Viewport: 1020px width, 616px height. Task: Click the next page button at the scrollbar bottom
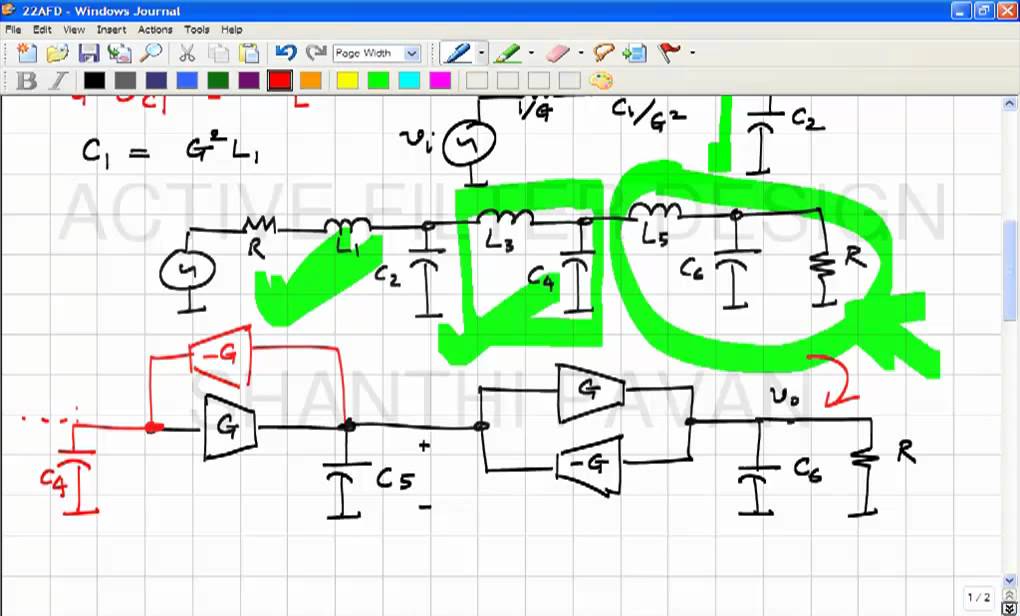(1010, 609)
